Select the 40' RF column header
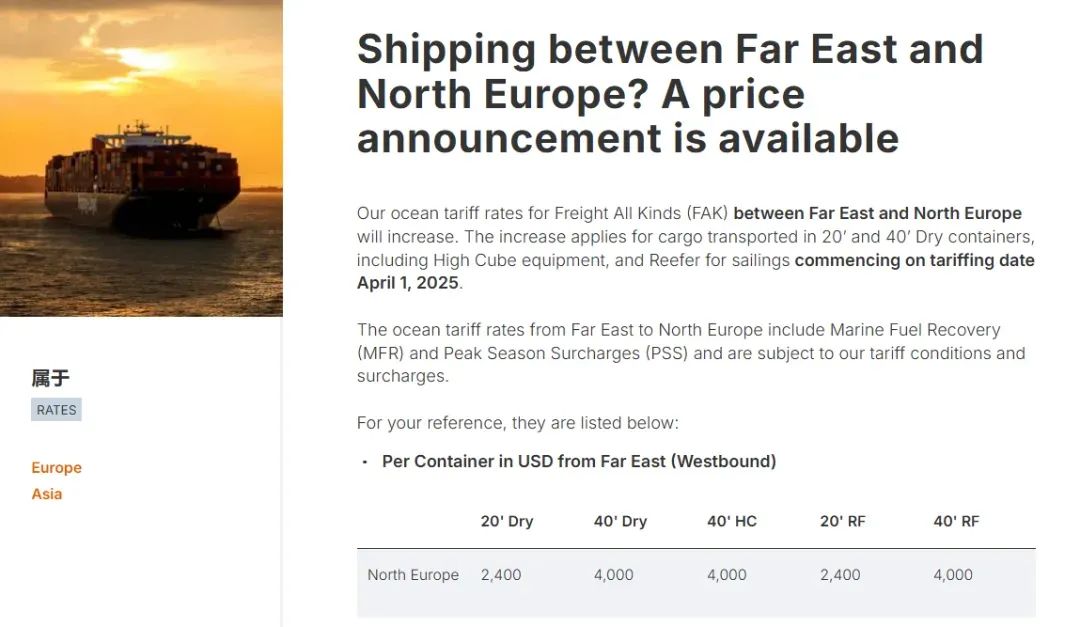This screenshot has width=1080, height=627. [956, 522]
